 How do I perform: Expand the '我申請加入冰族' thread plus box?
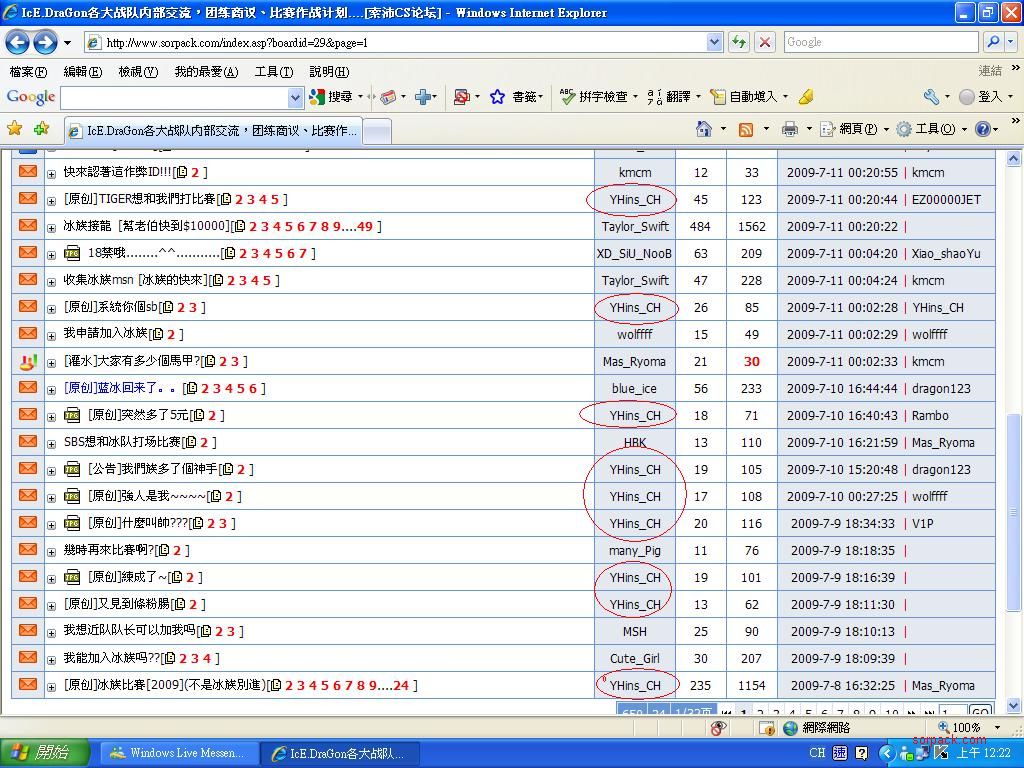51,335
